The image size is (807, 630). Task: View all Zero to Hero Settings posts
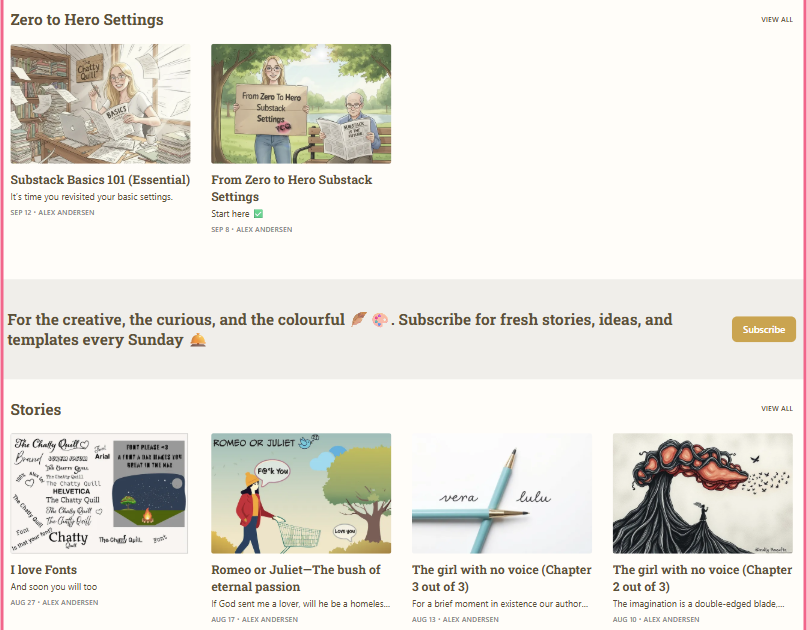point(777,20)
